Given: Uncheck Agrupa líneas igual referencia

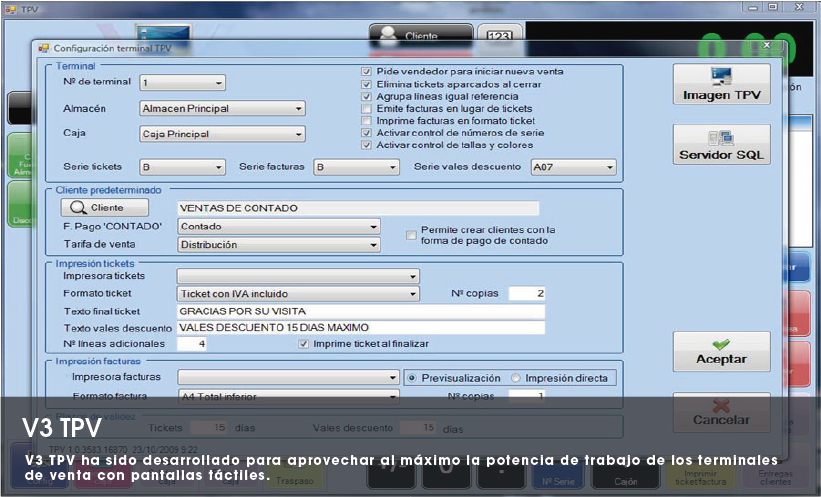Looking at the screenshot, I should pyautogui.click(x=367, y=96).
